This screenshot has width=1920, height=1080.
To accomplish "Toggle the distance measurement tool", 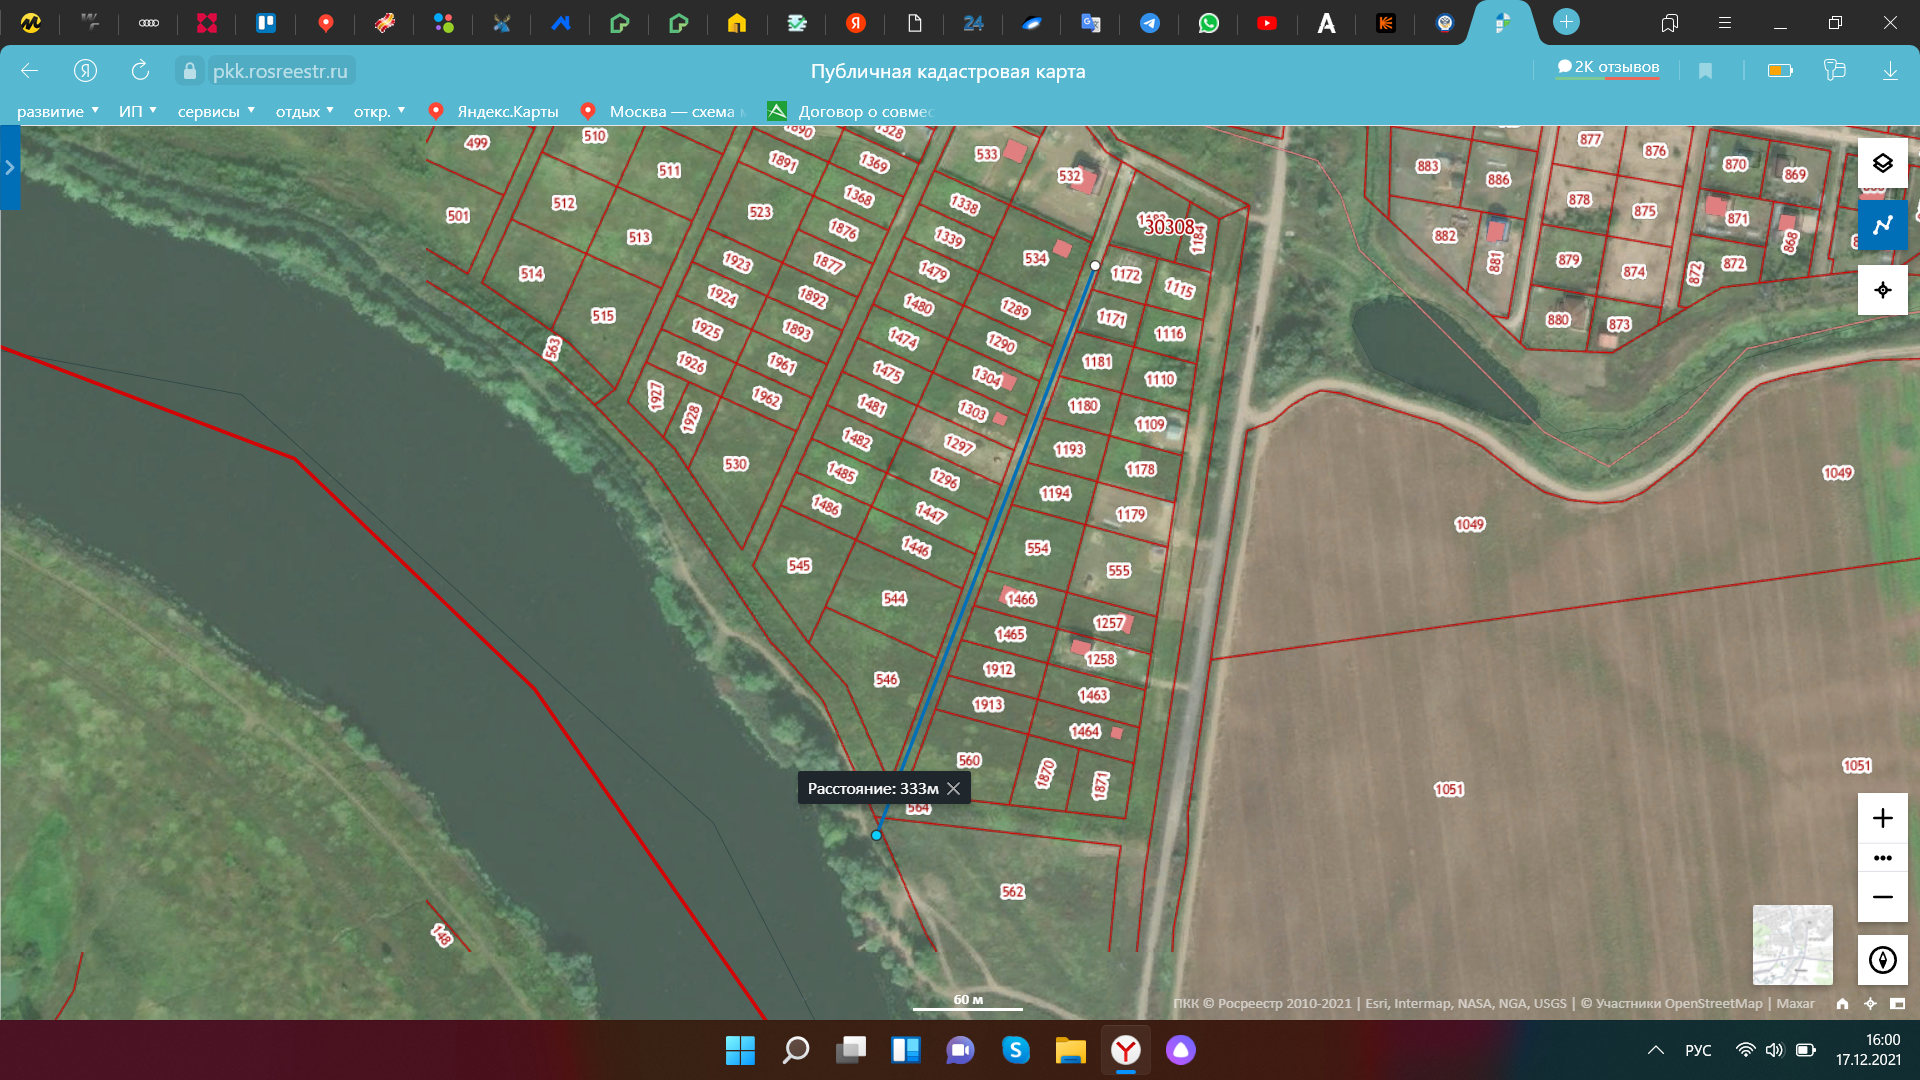I will point(1882,225).
